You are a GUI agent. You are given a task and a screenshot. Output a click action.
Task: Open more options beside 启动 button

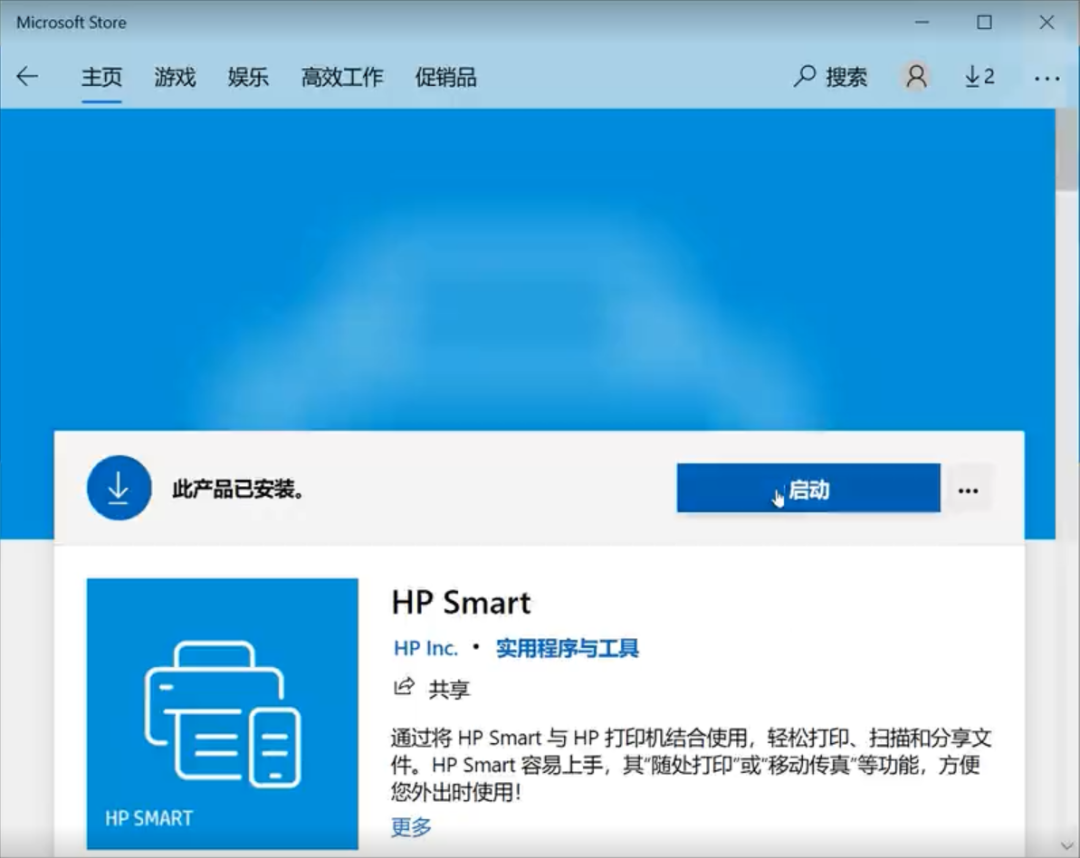tap(968, 490)
